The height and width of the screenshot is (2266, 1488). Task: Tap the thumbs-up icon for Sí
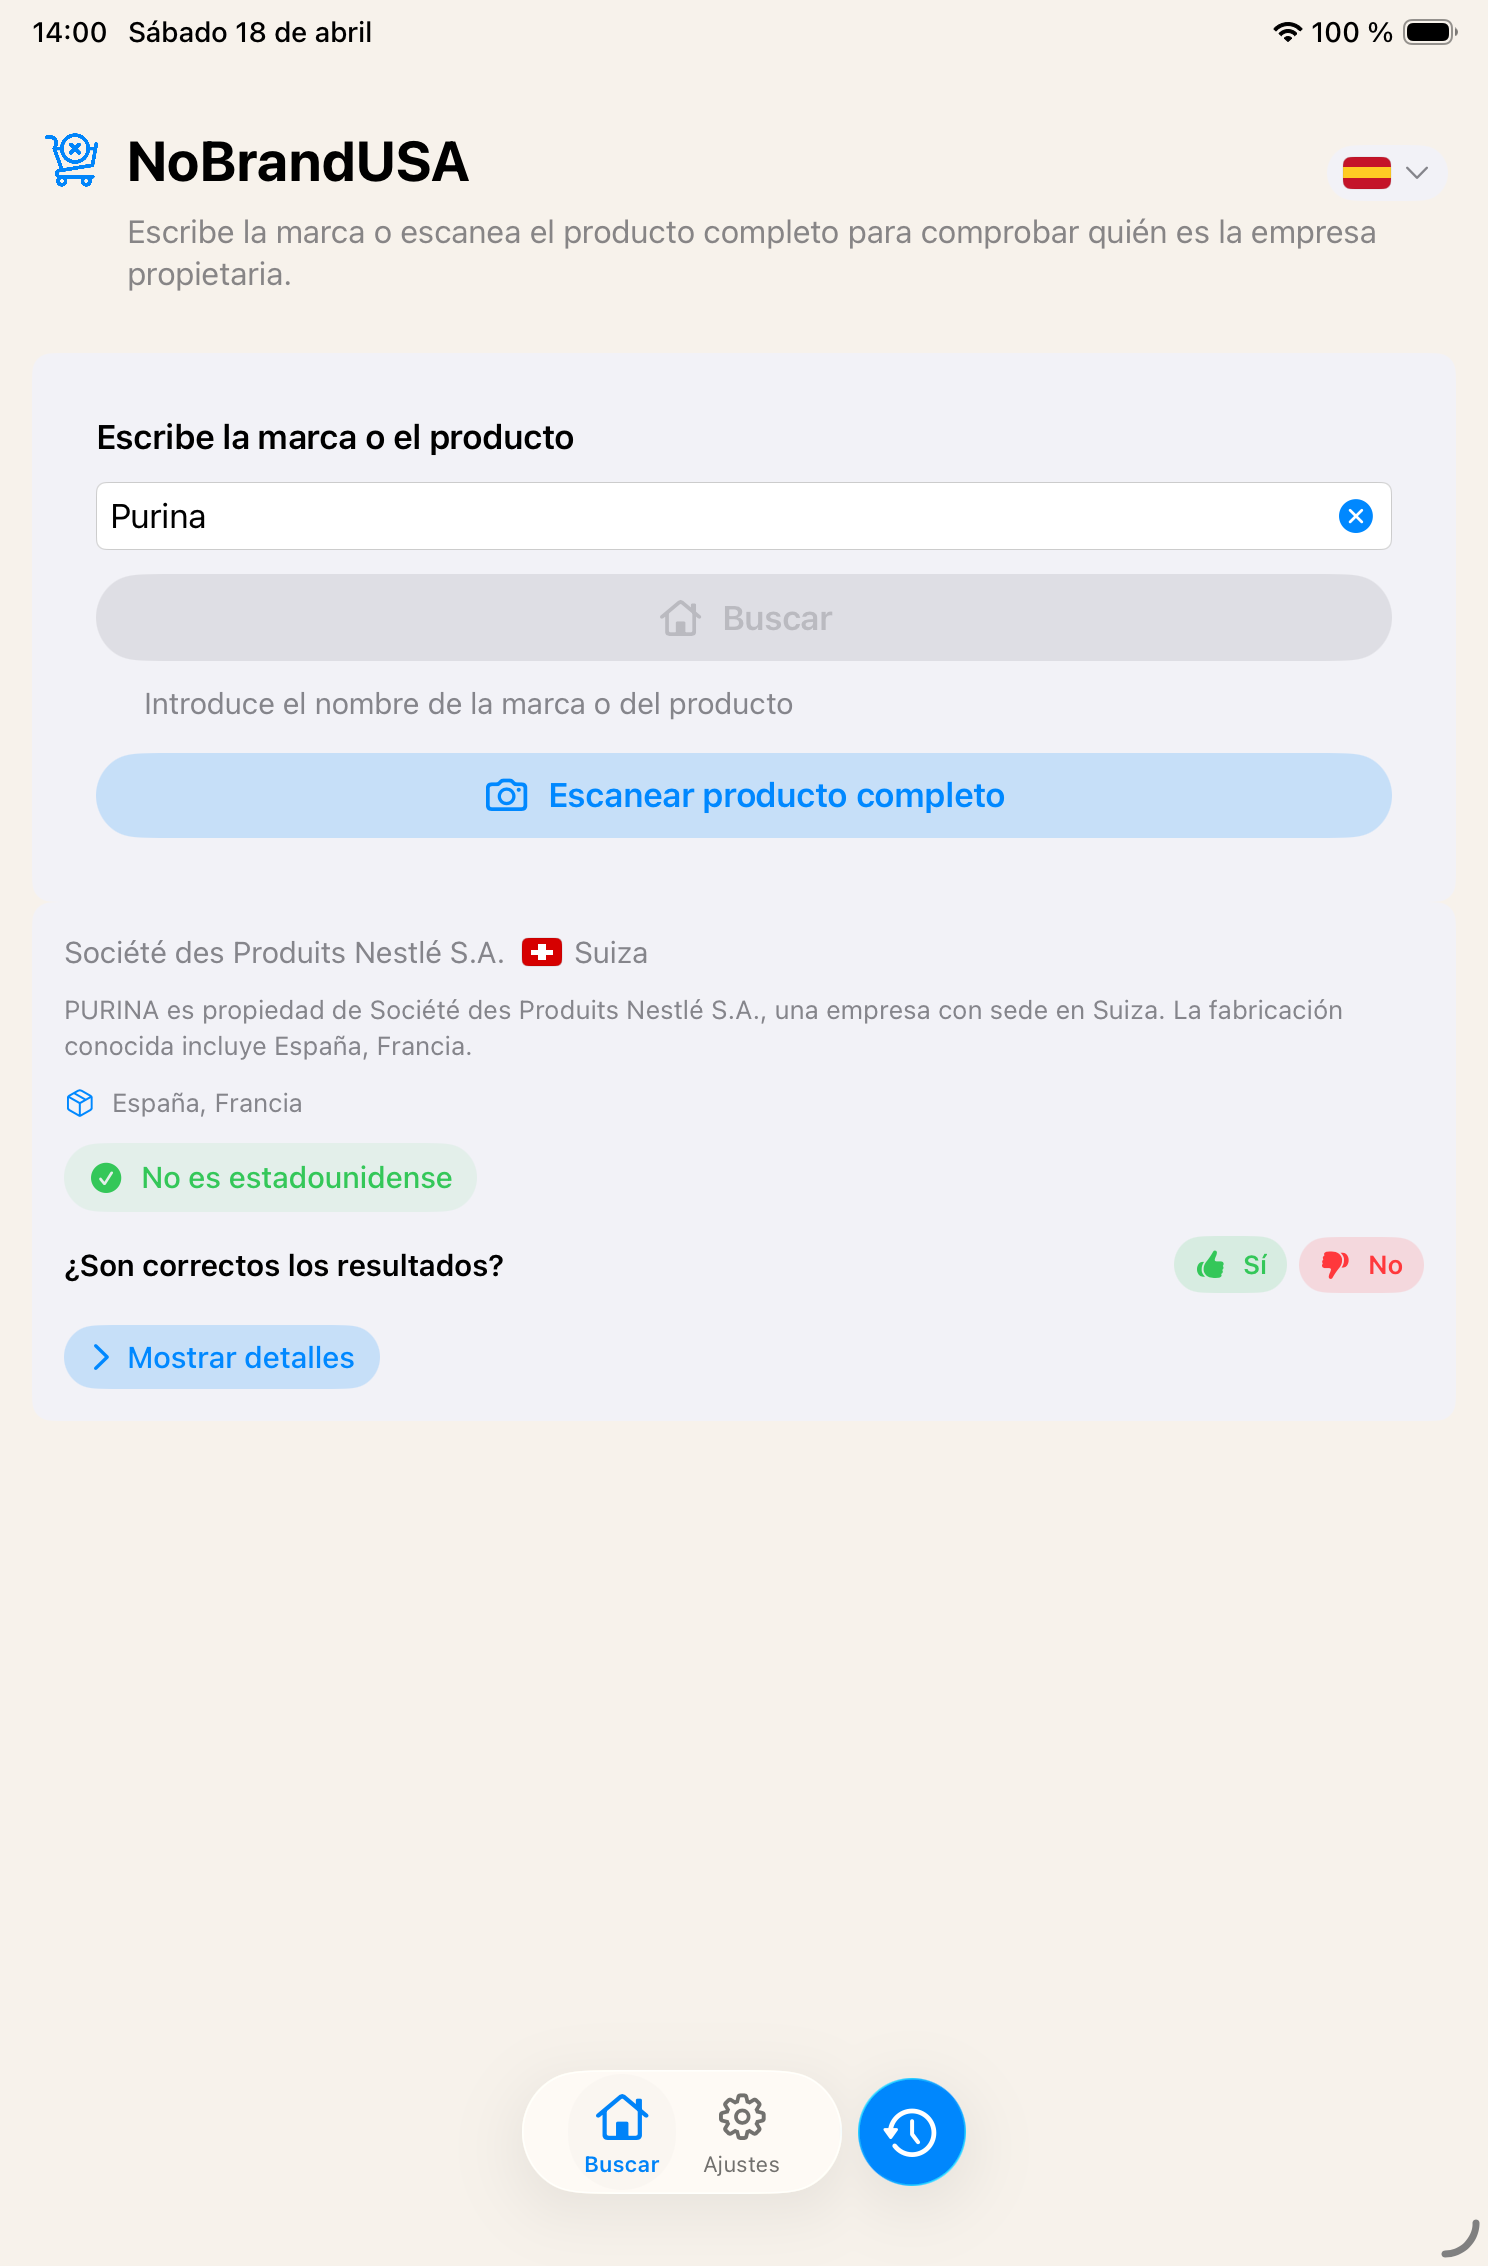(x=1211, y=1264)
